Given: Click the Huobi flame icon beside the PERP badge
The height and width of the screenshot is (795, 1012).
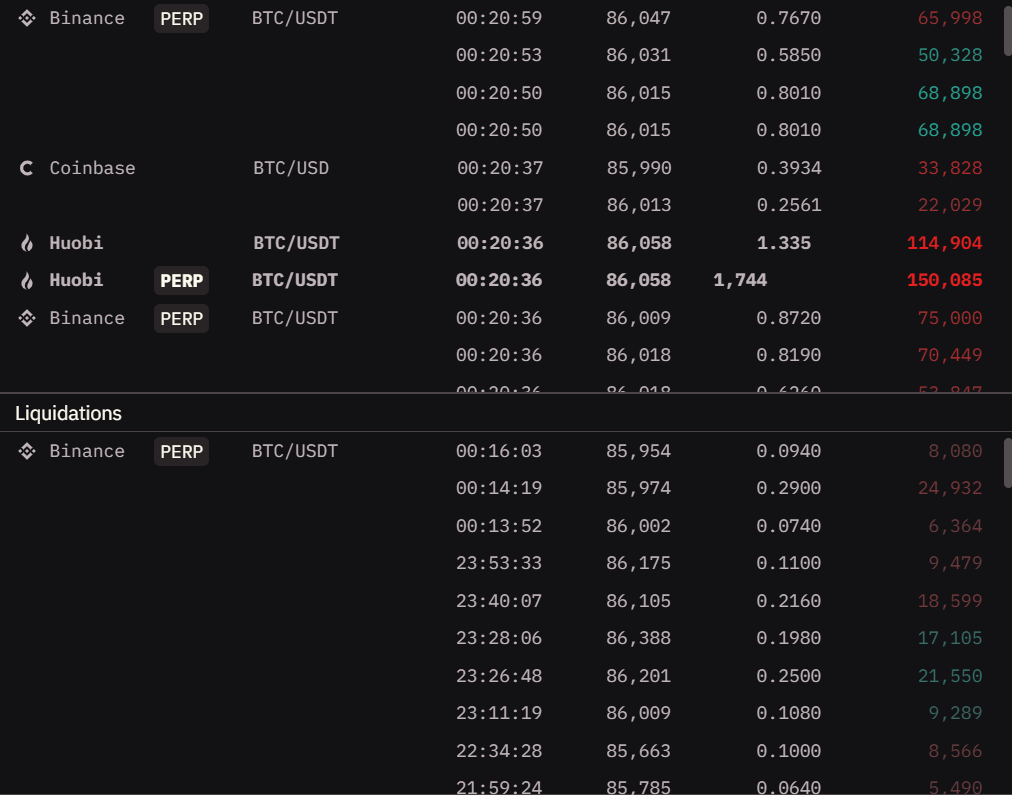Looking at the screenshot, I should tap(25, 280).
